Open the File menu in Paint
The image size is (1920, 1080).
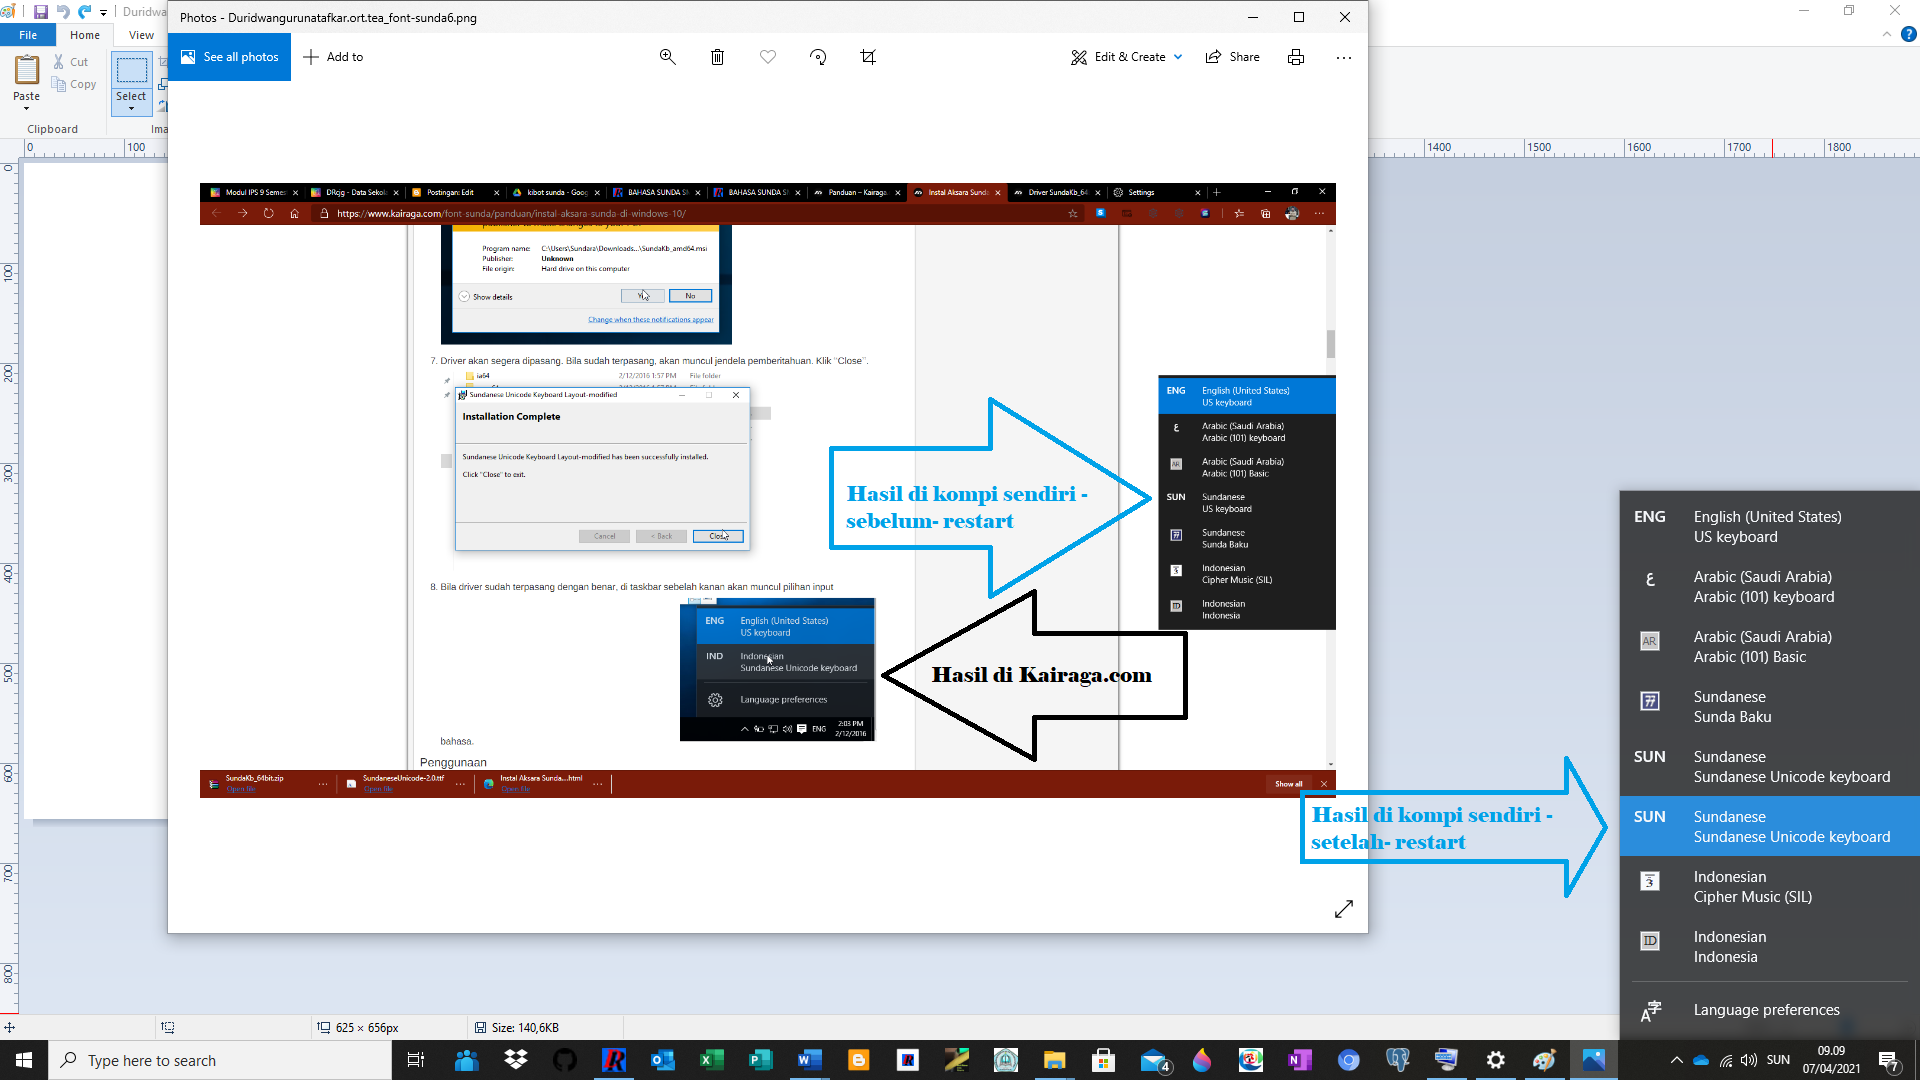28,34
